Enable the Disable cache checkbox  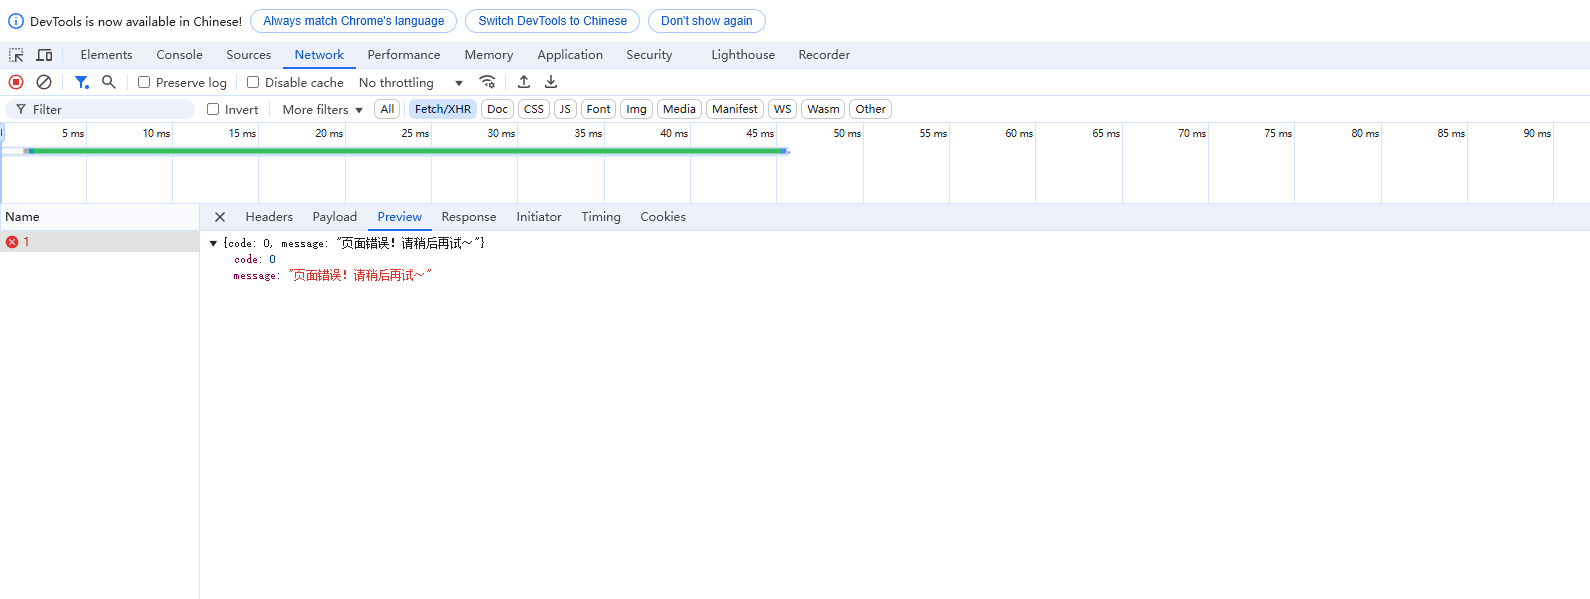[253, 82]
